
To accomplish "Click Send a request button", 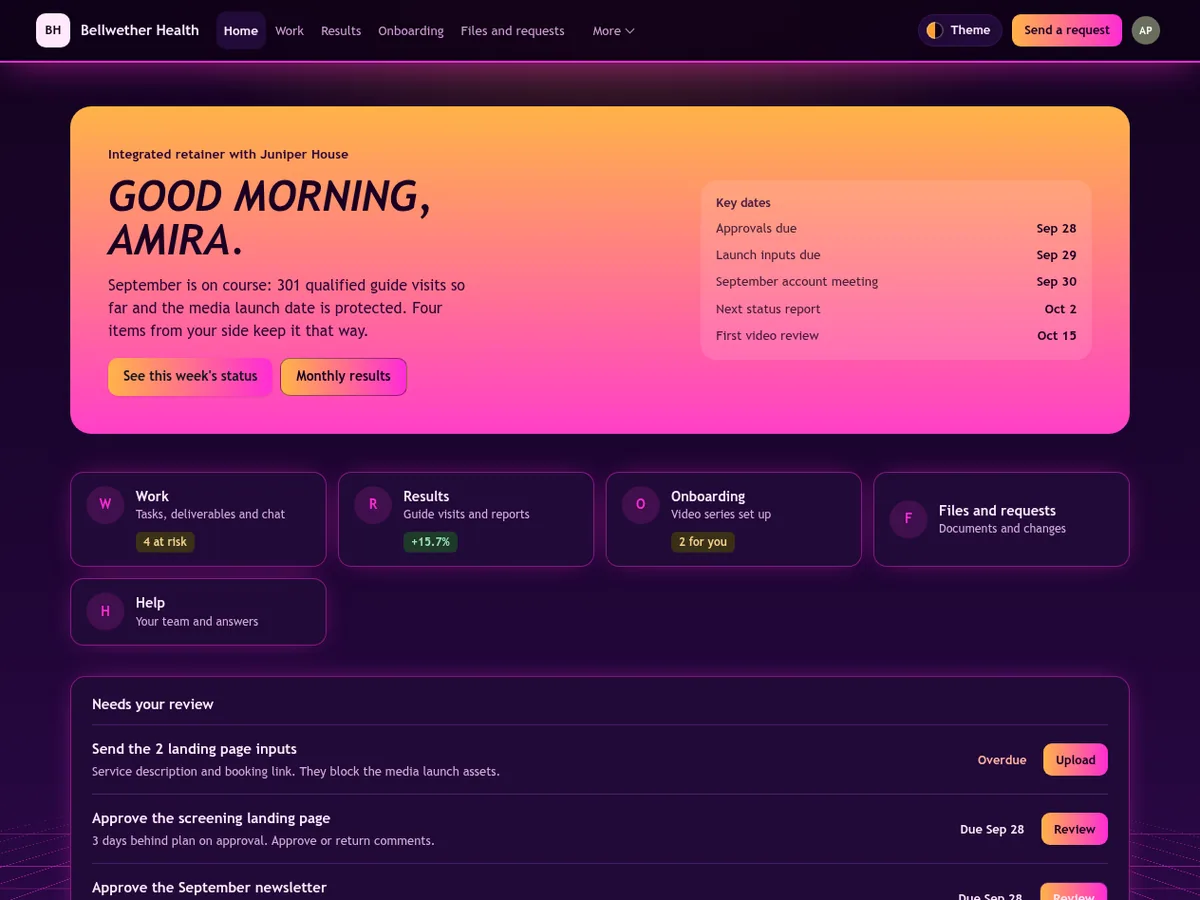I will point(1067,30).
